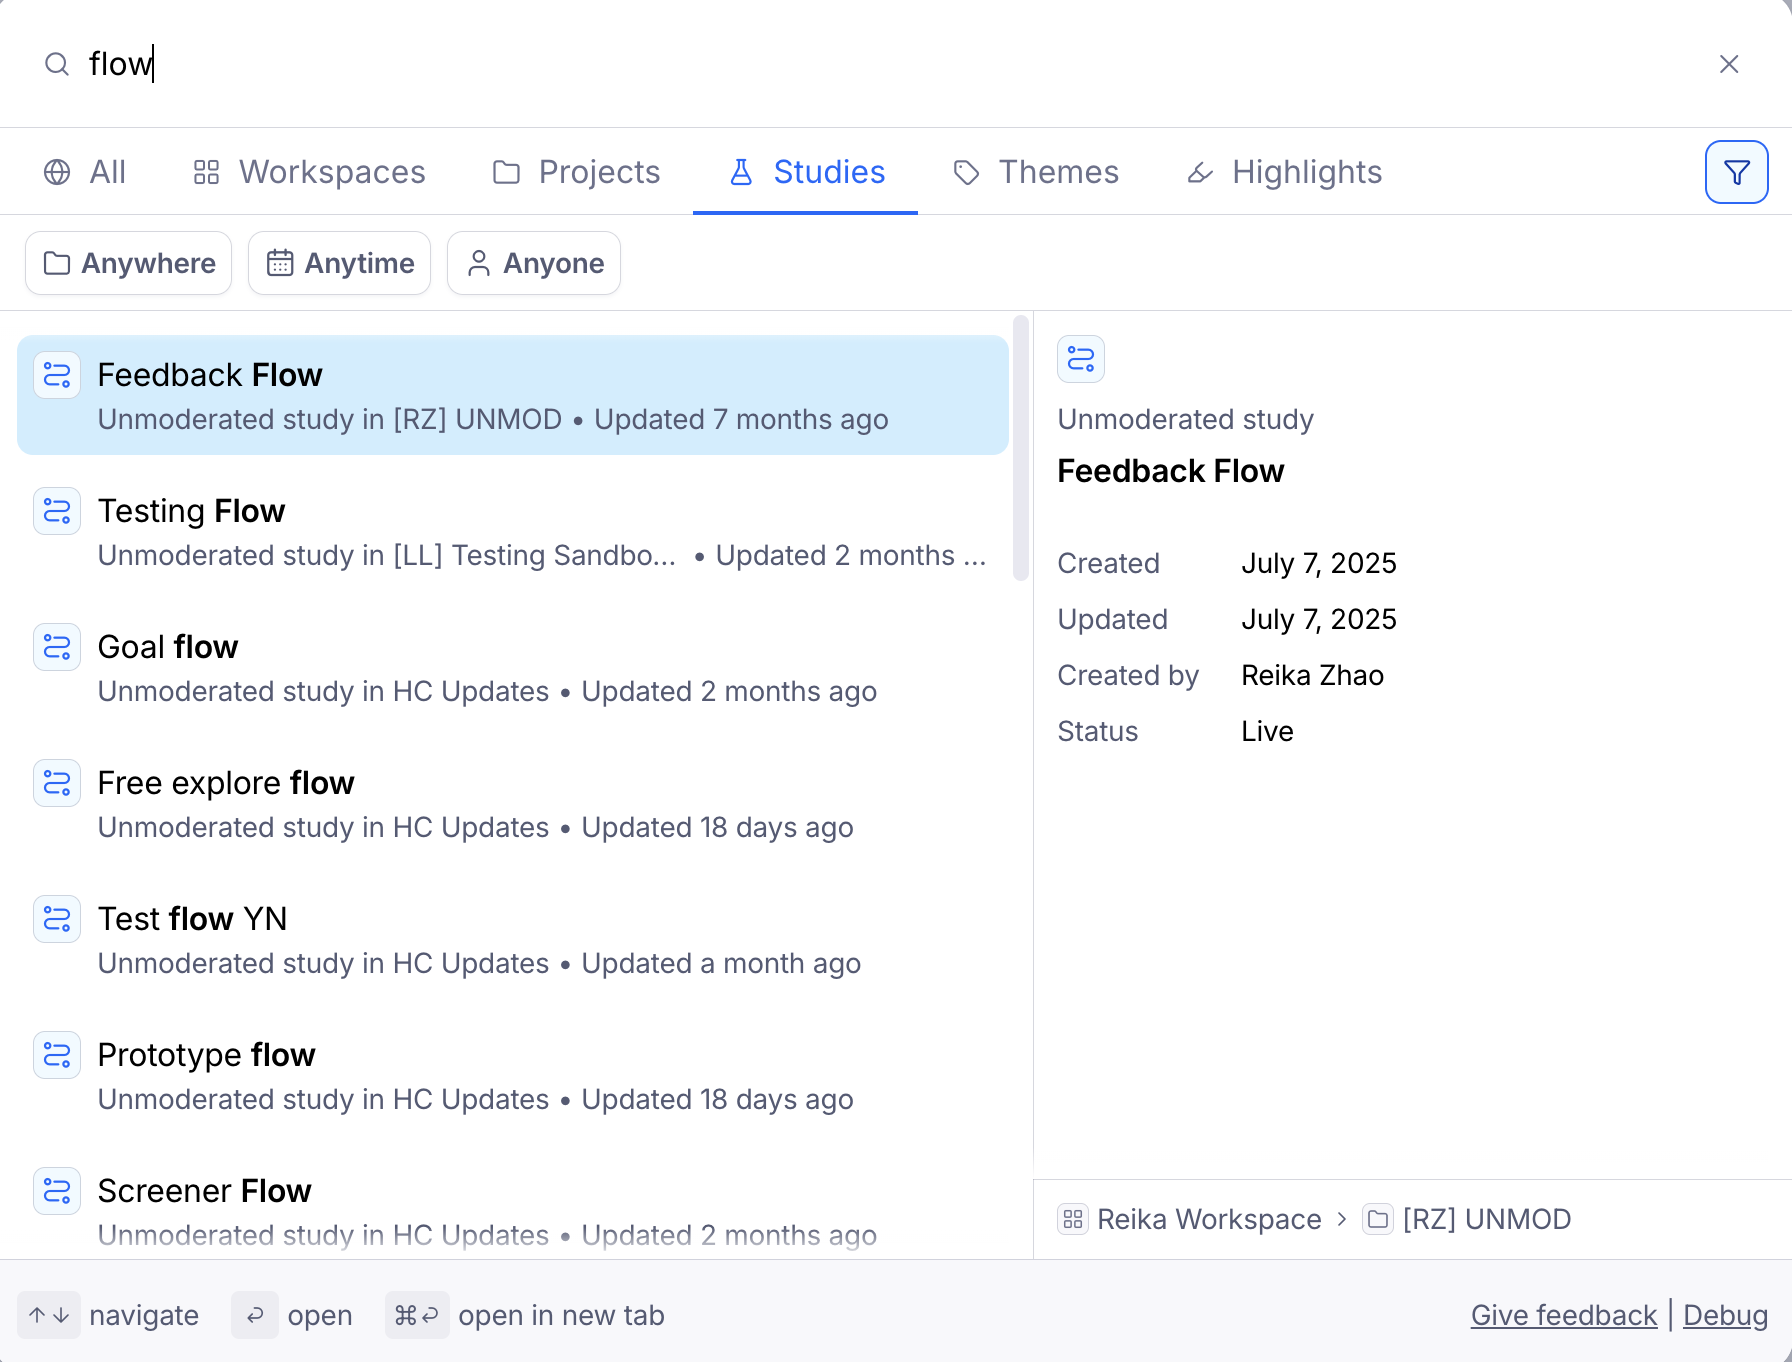Click the Free explore flow icon

click(57, 784)
